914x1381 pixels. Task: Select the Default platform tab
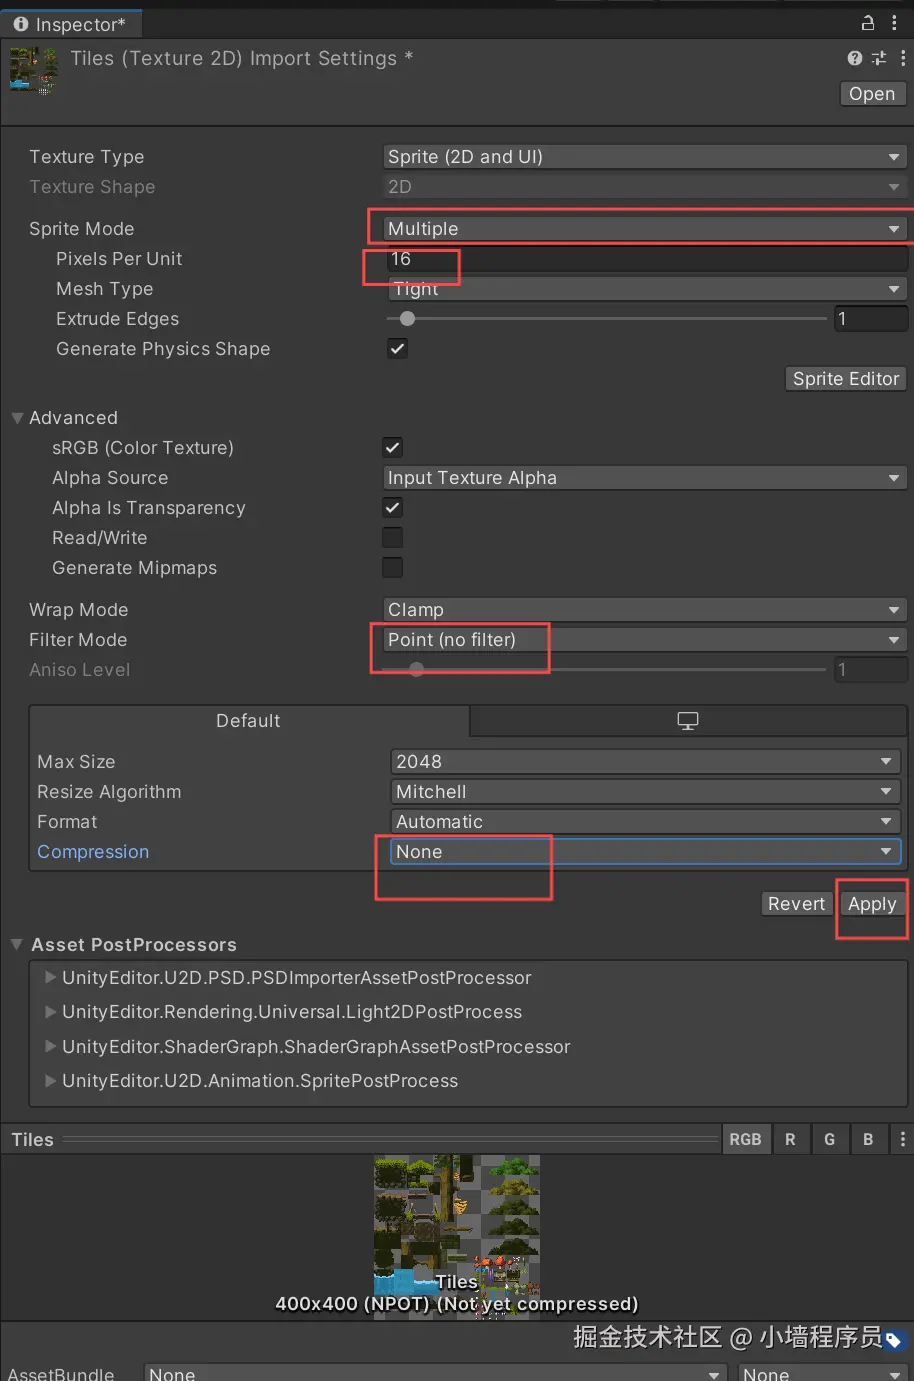249,721
